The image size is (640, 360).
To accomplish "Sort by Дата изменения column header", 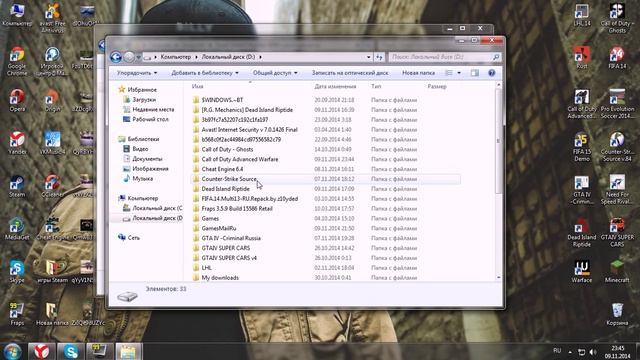I will 335,87.
